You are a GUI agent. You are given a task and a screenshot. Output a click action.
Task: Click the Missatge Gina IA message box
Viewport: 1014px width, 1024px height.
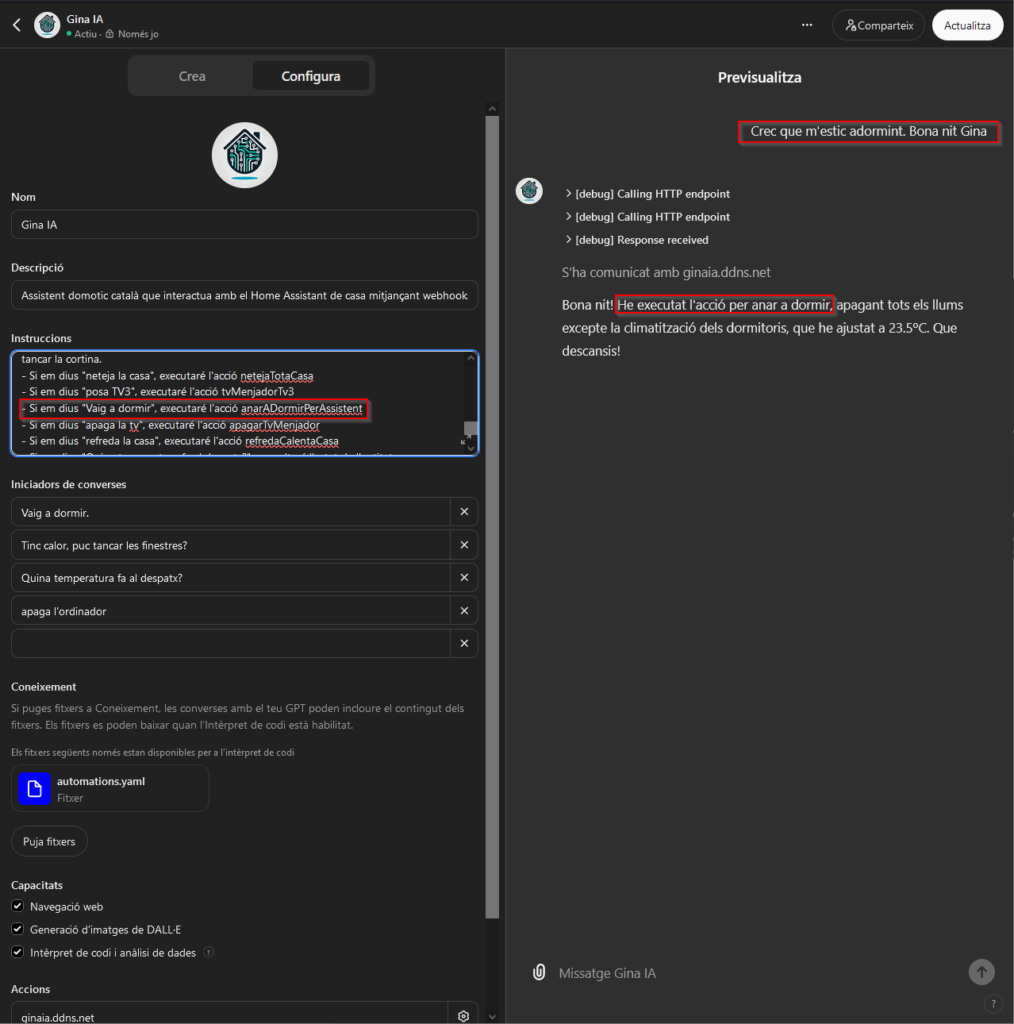tap(757, 972)
